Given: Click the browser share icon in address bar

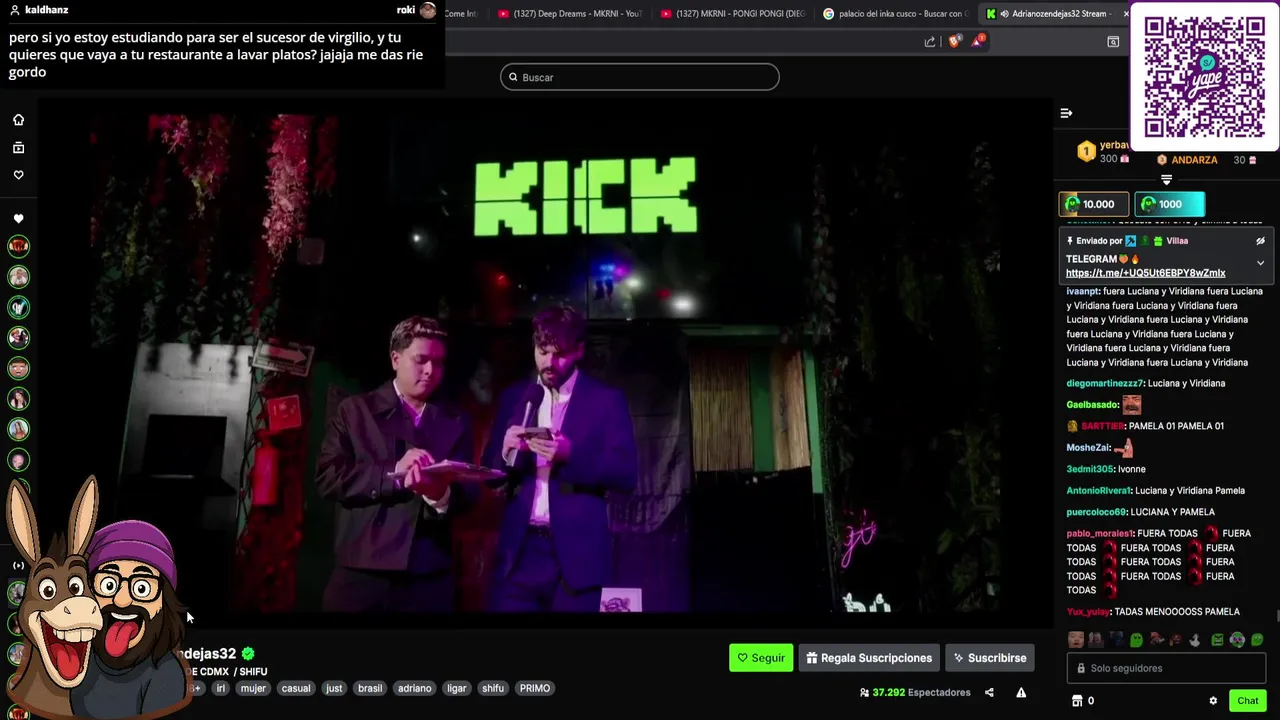Looking at the screenshot, I should click(930, 42).
